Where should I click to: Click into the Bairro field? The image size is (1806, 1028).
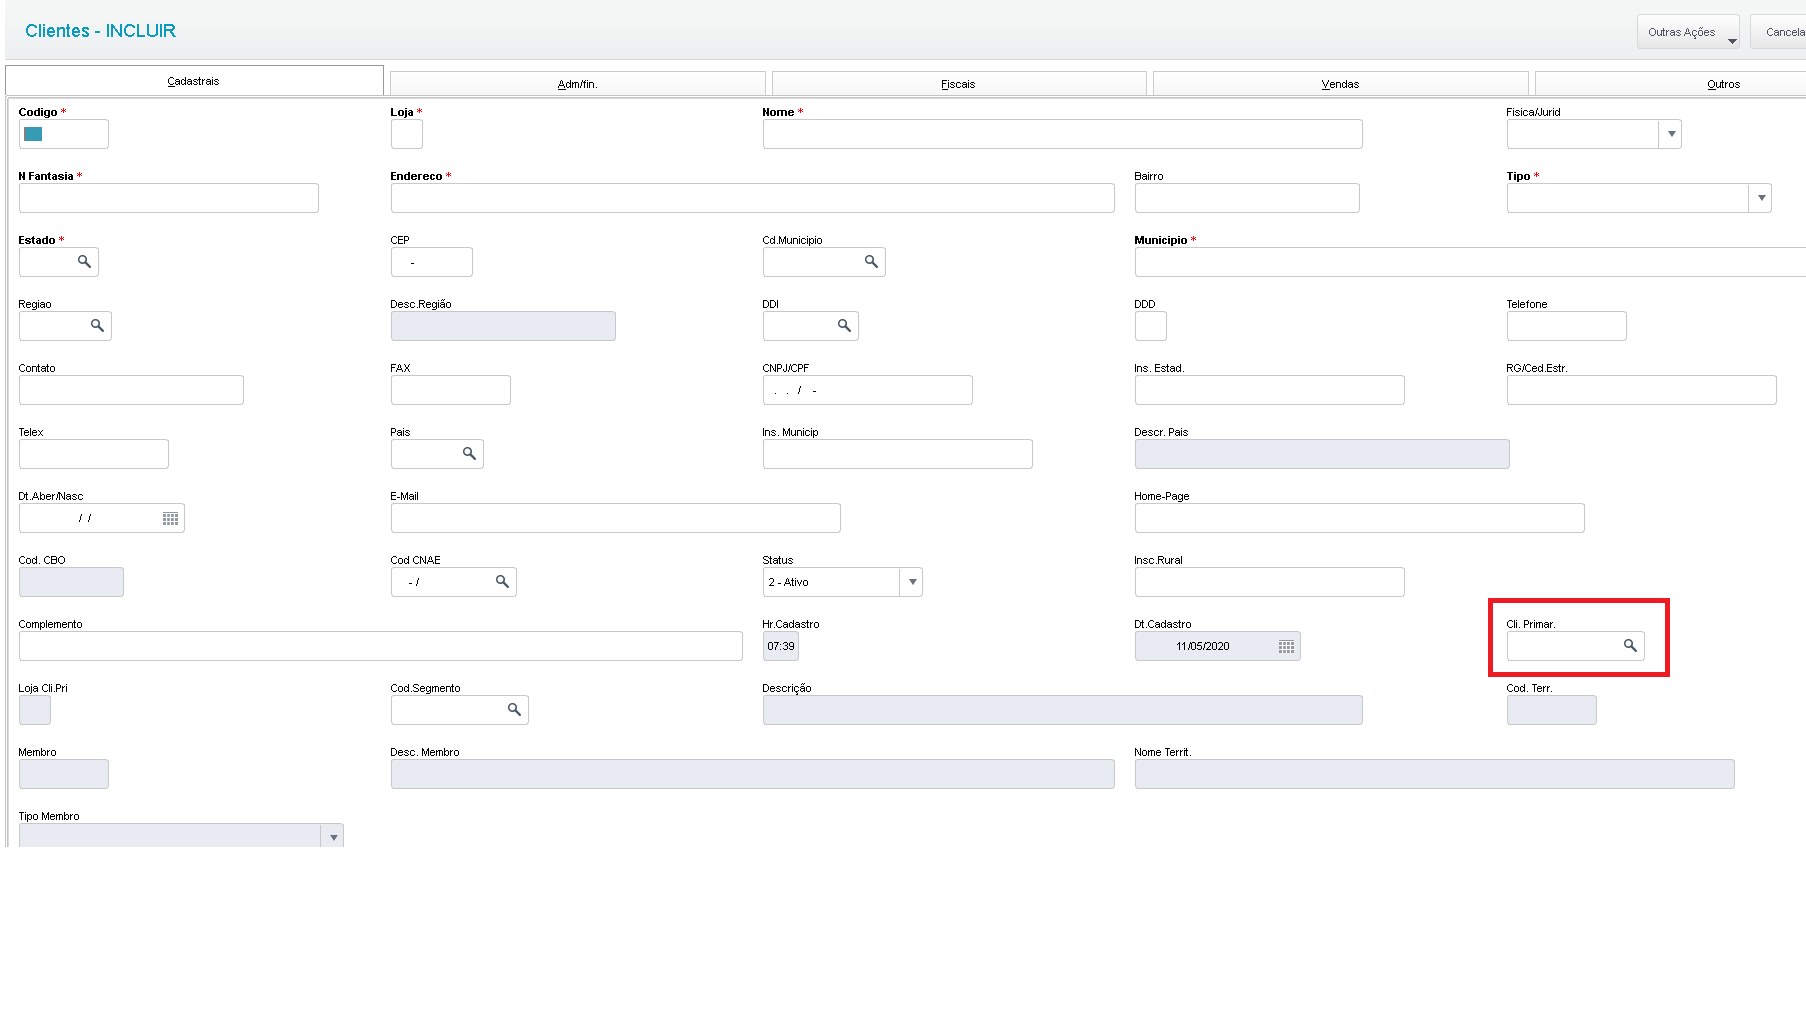tap(1247, 198)
